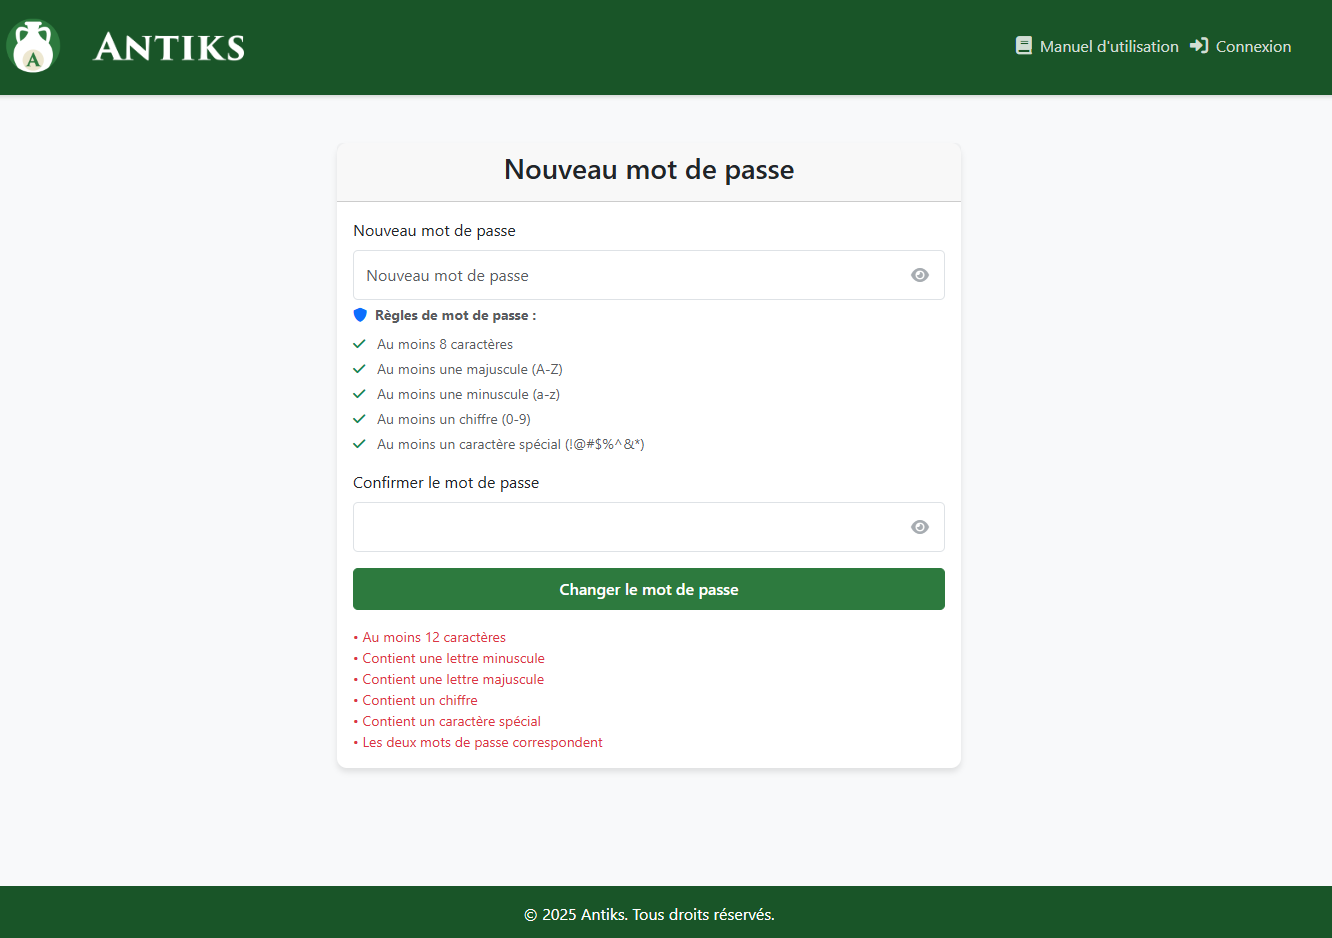Viewport: 1332px width, 938px height.
Task: Click the blue shield icon before Règles de mot de passe
Action: pos(360,314)
